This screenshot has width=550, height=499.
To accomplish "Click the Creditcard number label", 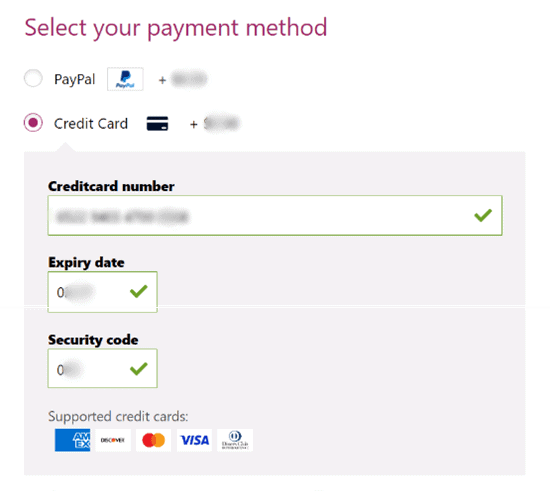I will pos(111,186).
